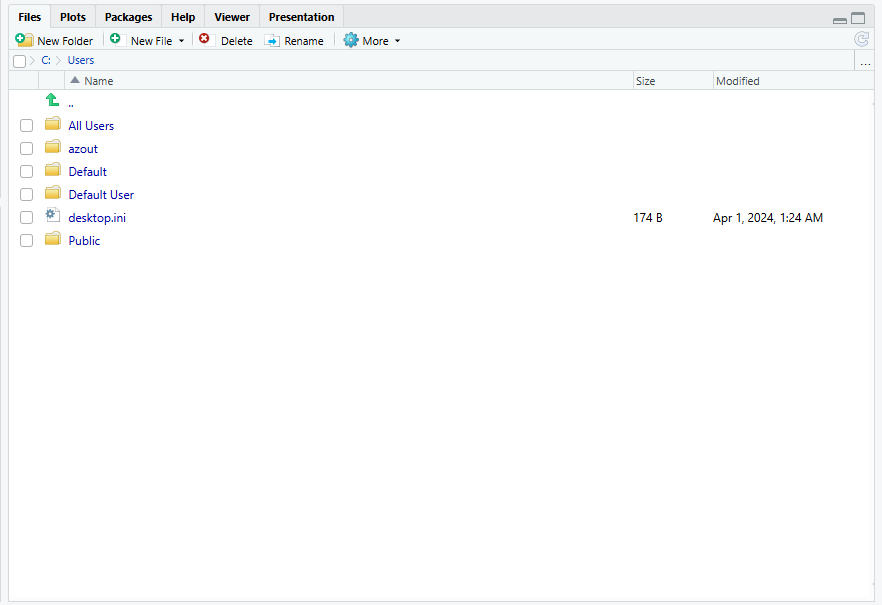Check the All Users row checkbox
The height and width of the screenshot is (605, 882).
[x=26, y=125]
